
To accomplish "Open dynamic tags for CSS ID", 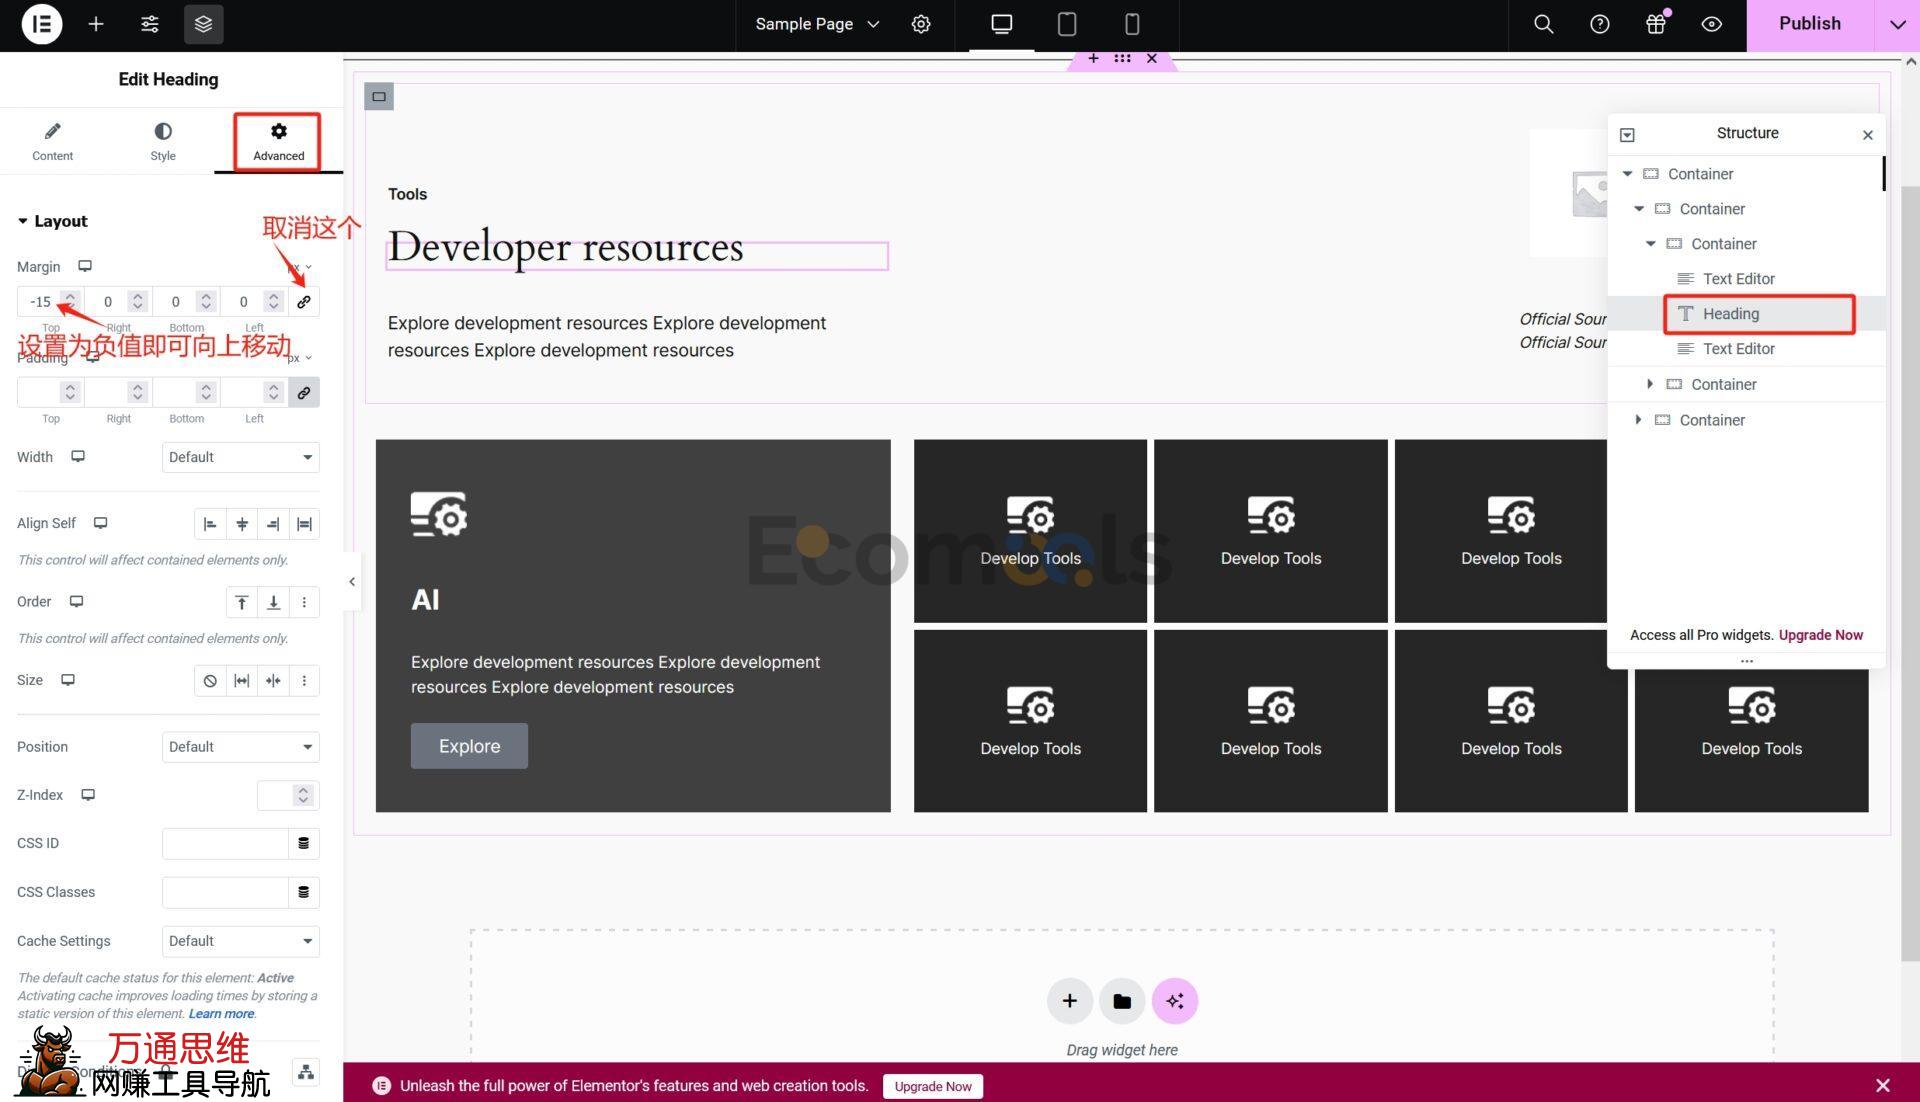I will click(x=304, y=843).
